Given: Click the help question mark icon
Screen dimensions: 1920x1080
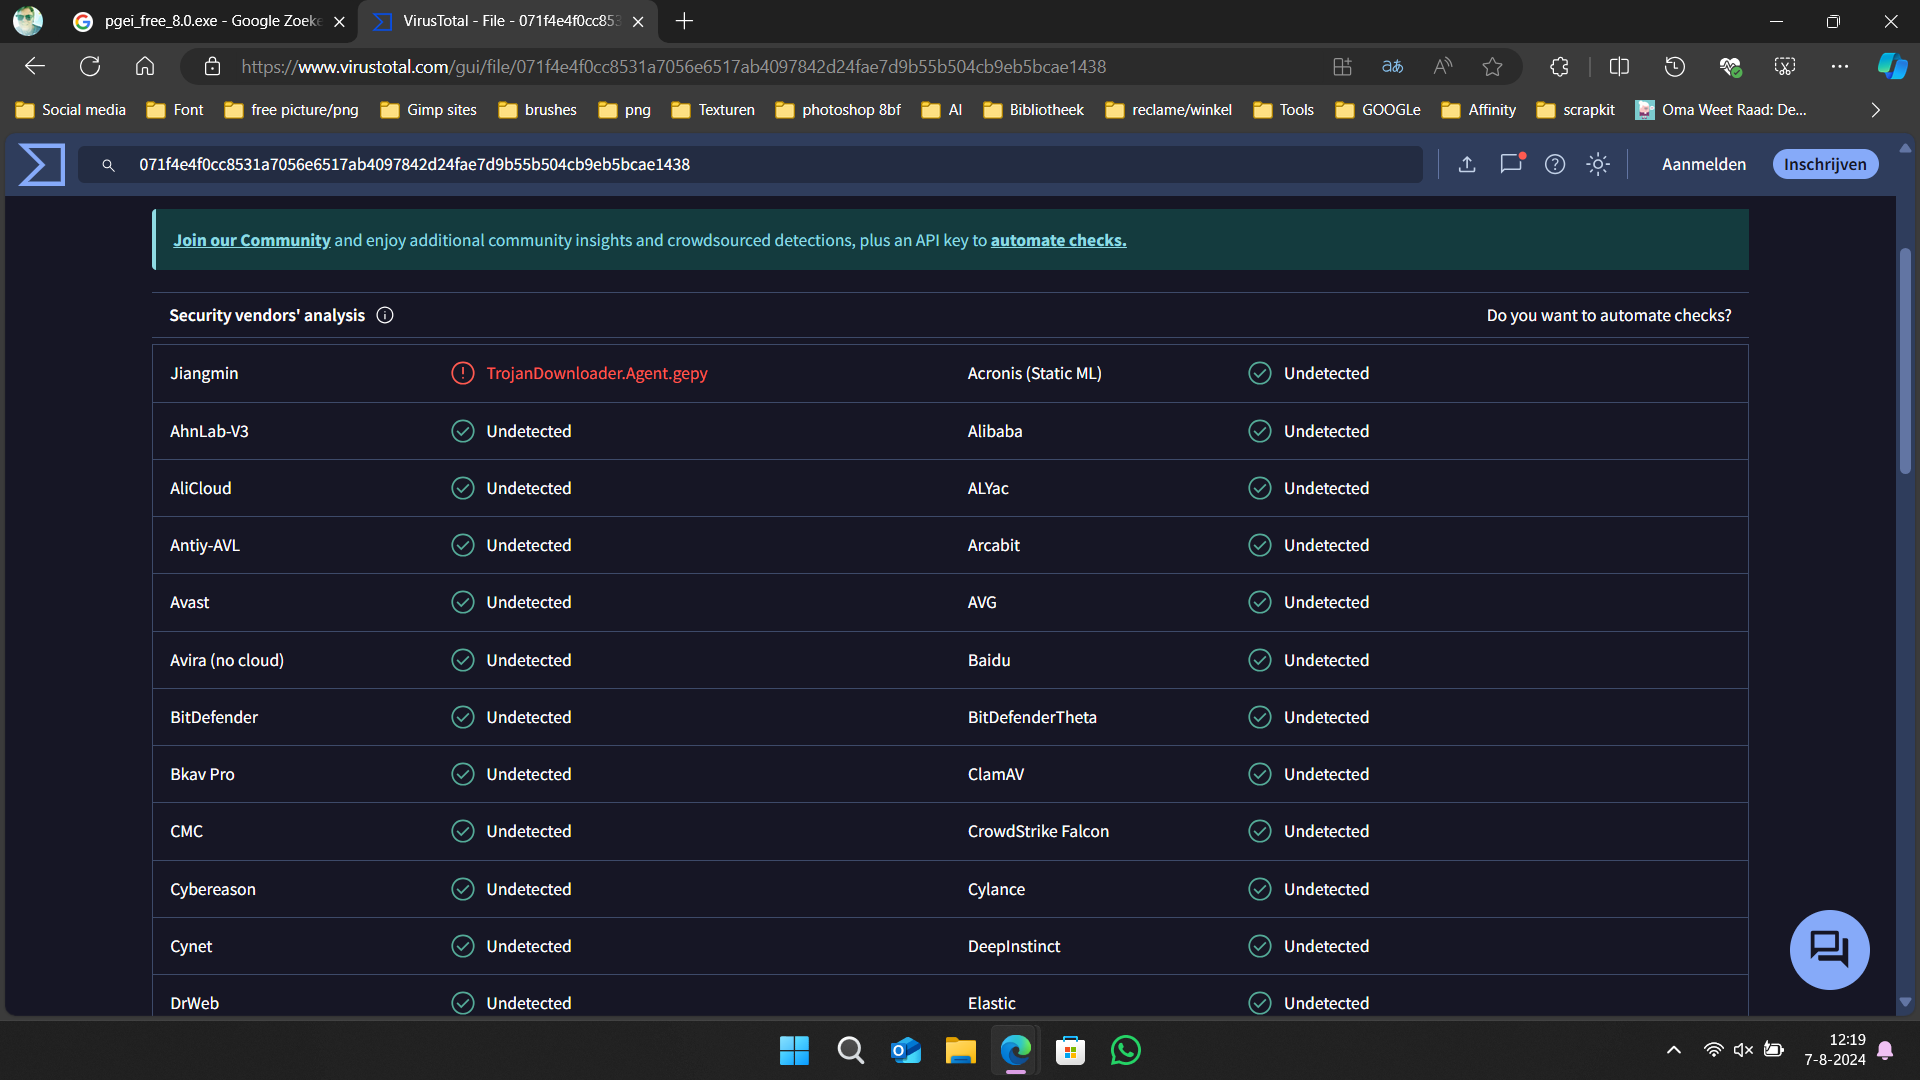Looking at the screenshot, I should [x=1555, y=165].
